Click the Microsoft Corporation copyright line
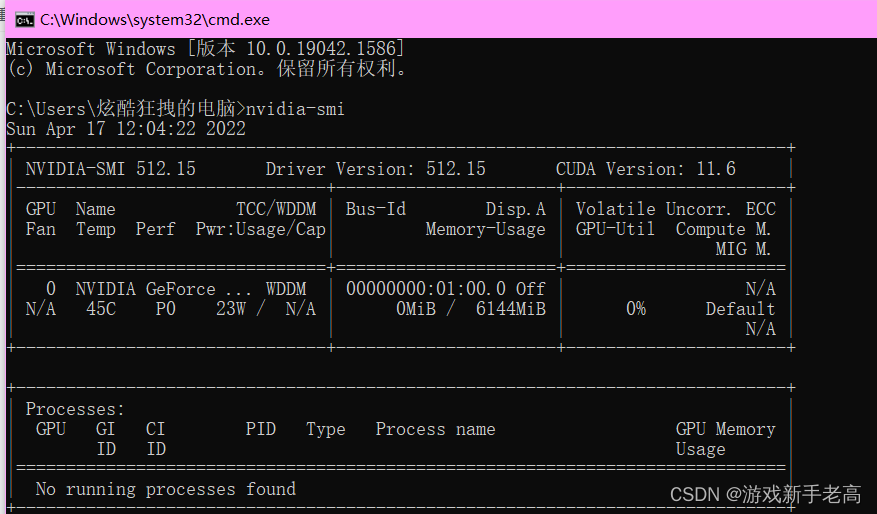 coord(206,69)
